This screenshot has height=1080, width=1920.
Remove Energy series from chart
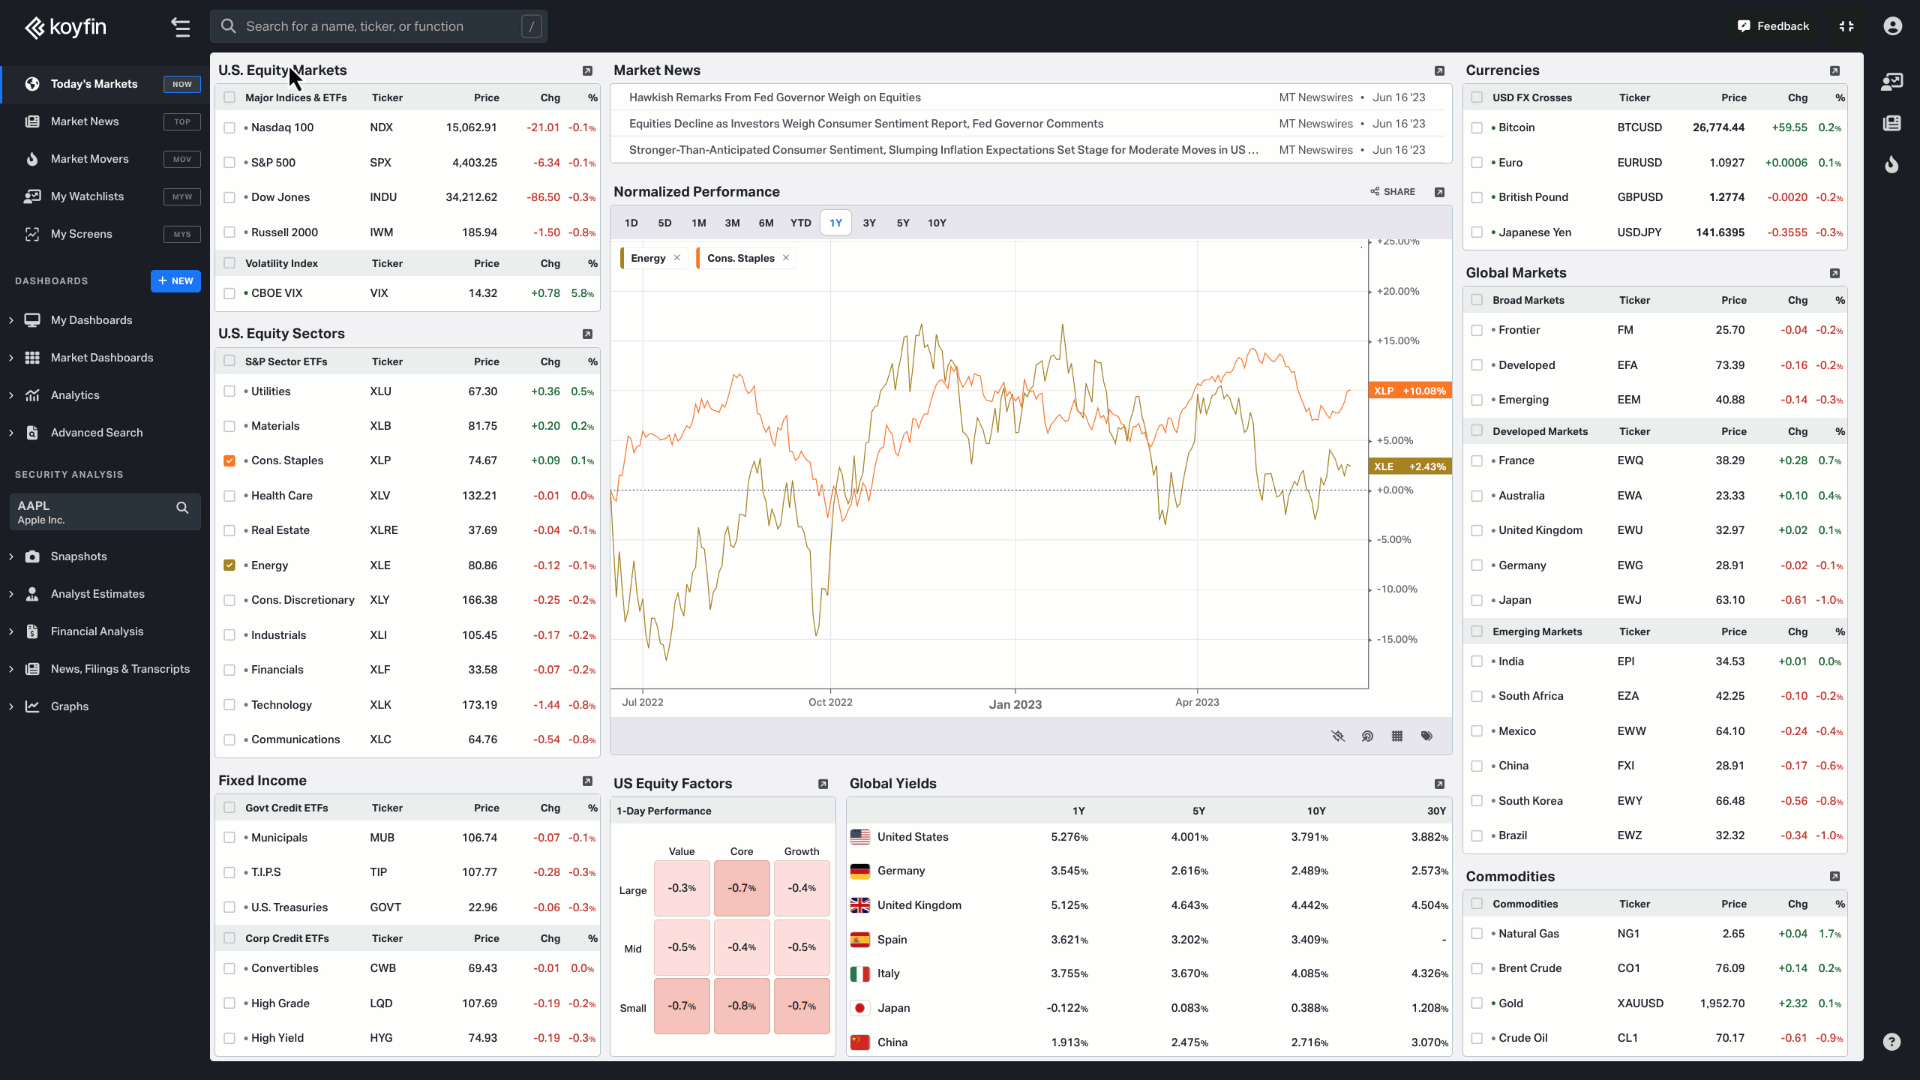[x=677, y=258]
